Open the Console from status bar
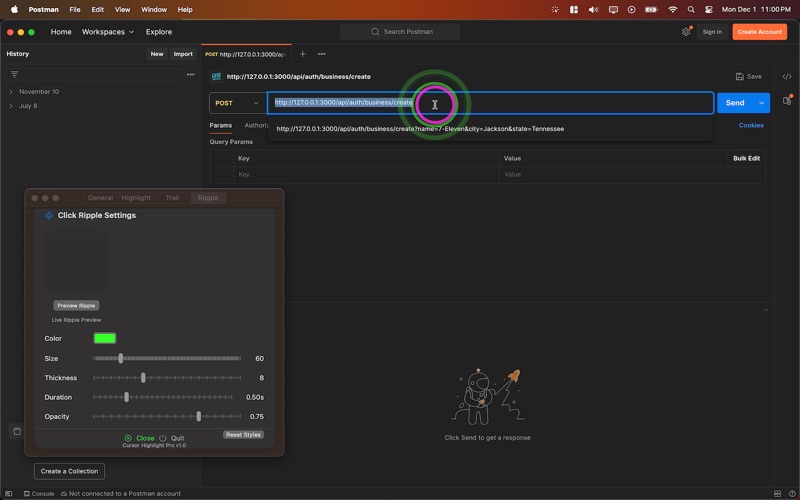This screenshot has height=500, width=800. pos(39,493)
